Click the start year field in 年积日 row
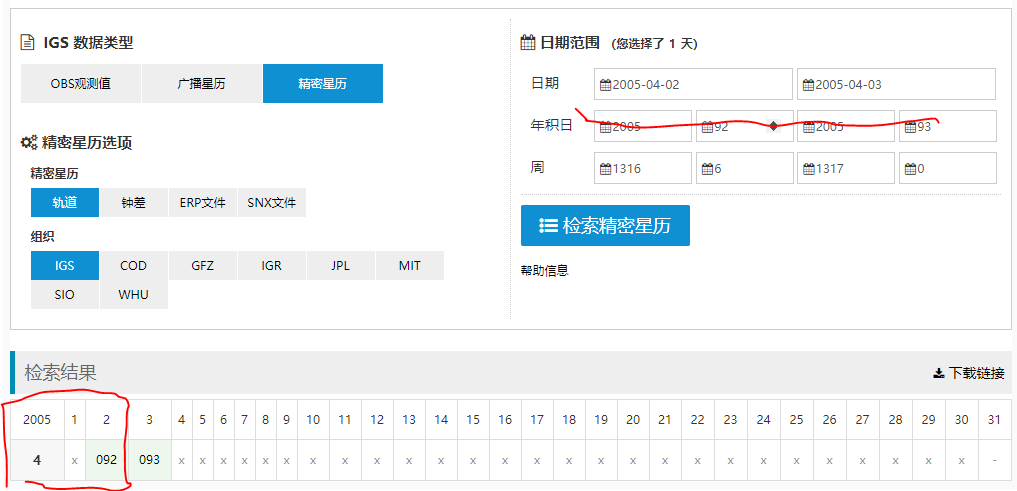This screenshot has width=1017, height=491. pyautogui.click(x=643, y=126)
